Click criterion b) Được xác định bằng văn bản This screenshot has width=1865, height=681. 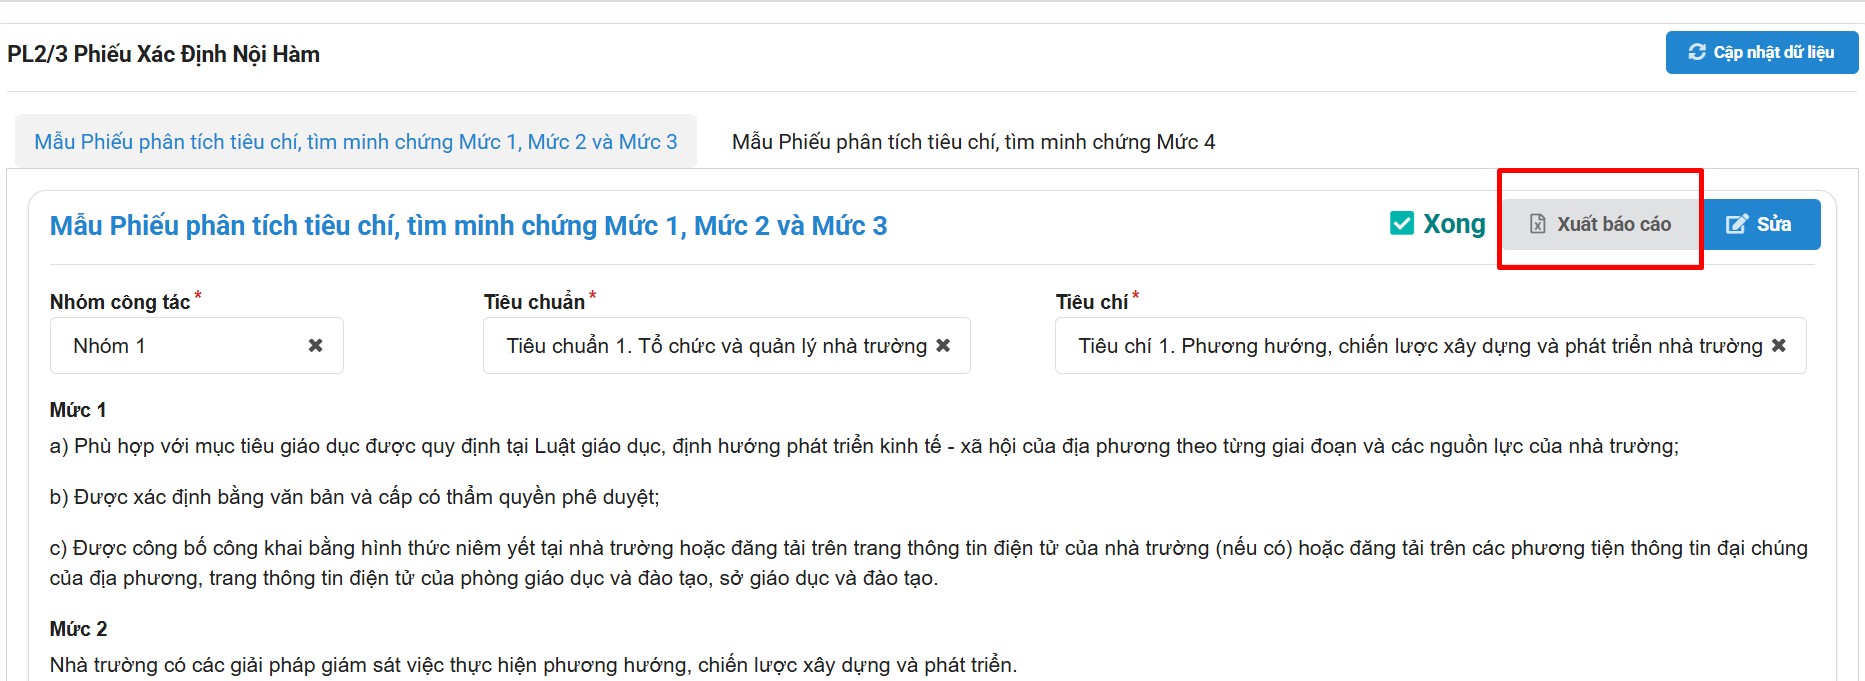(x=354, y=497)
